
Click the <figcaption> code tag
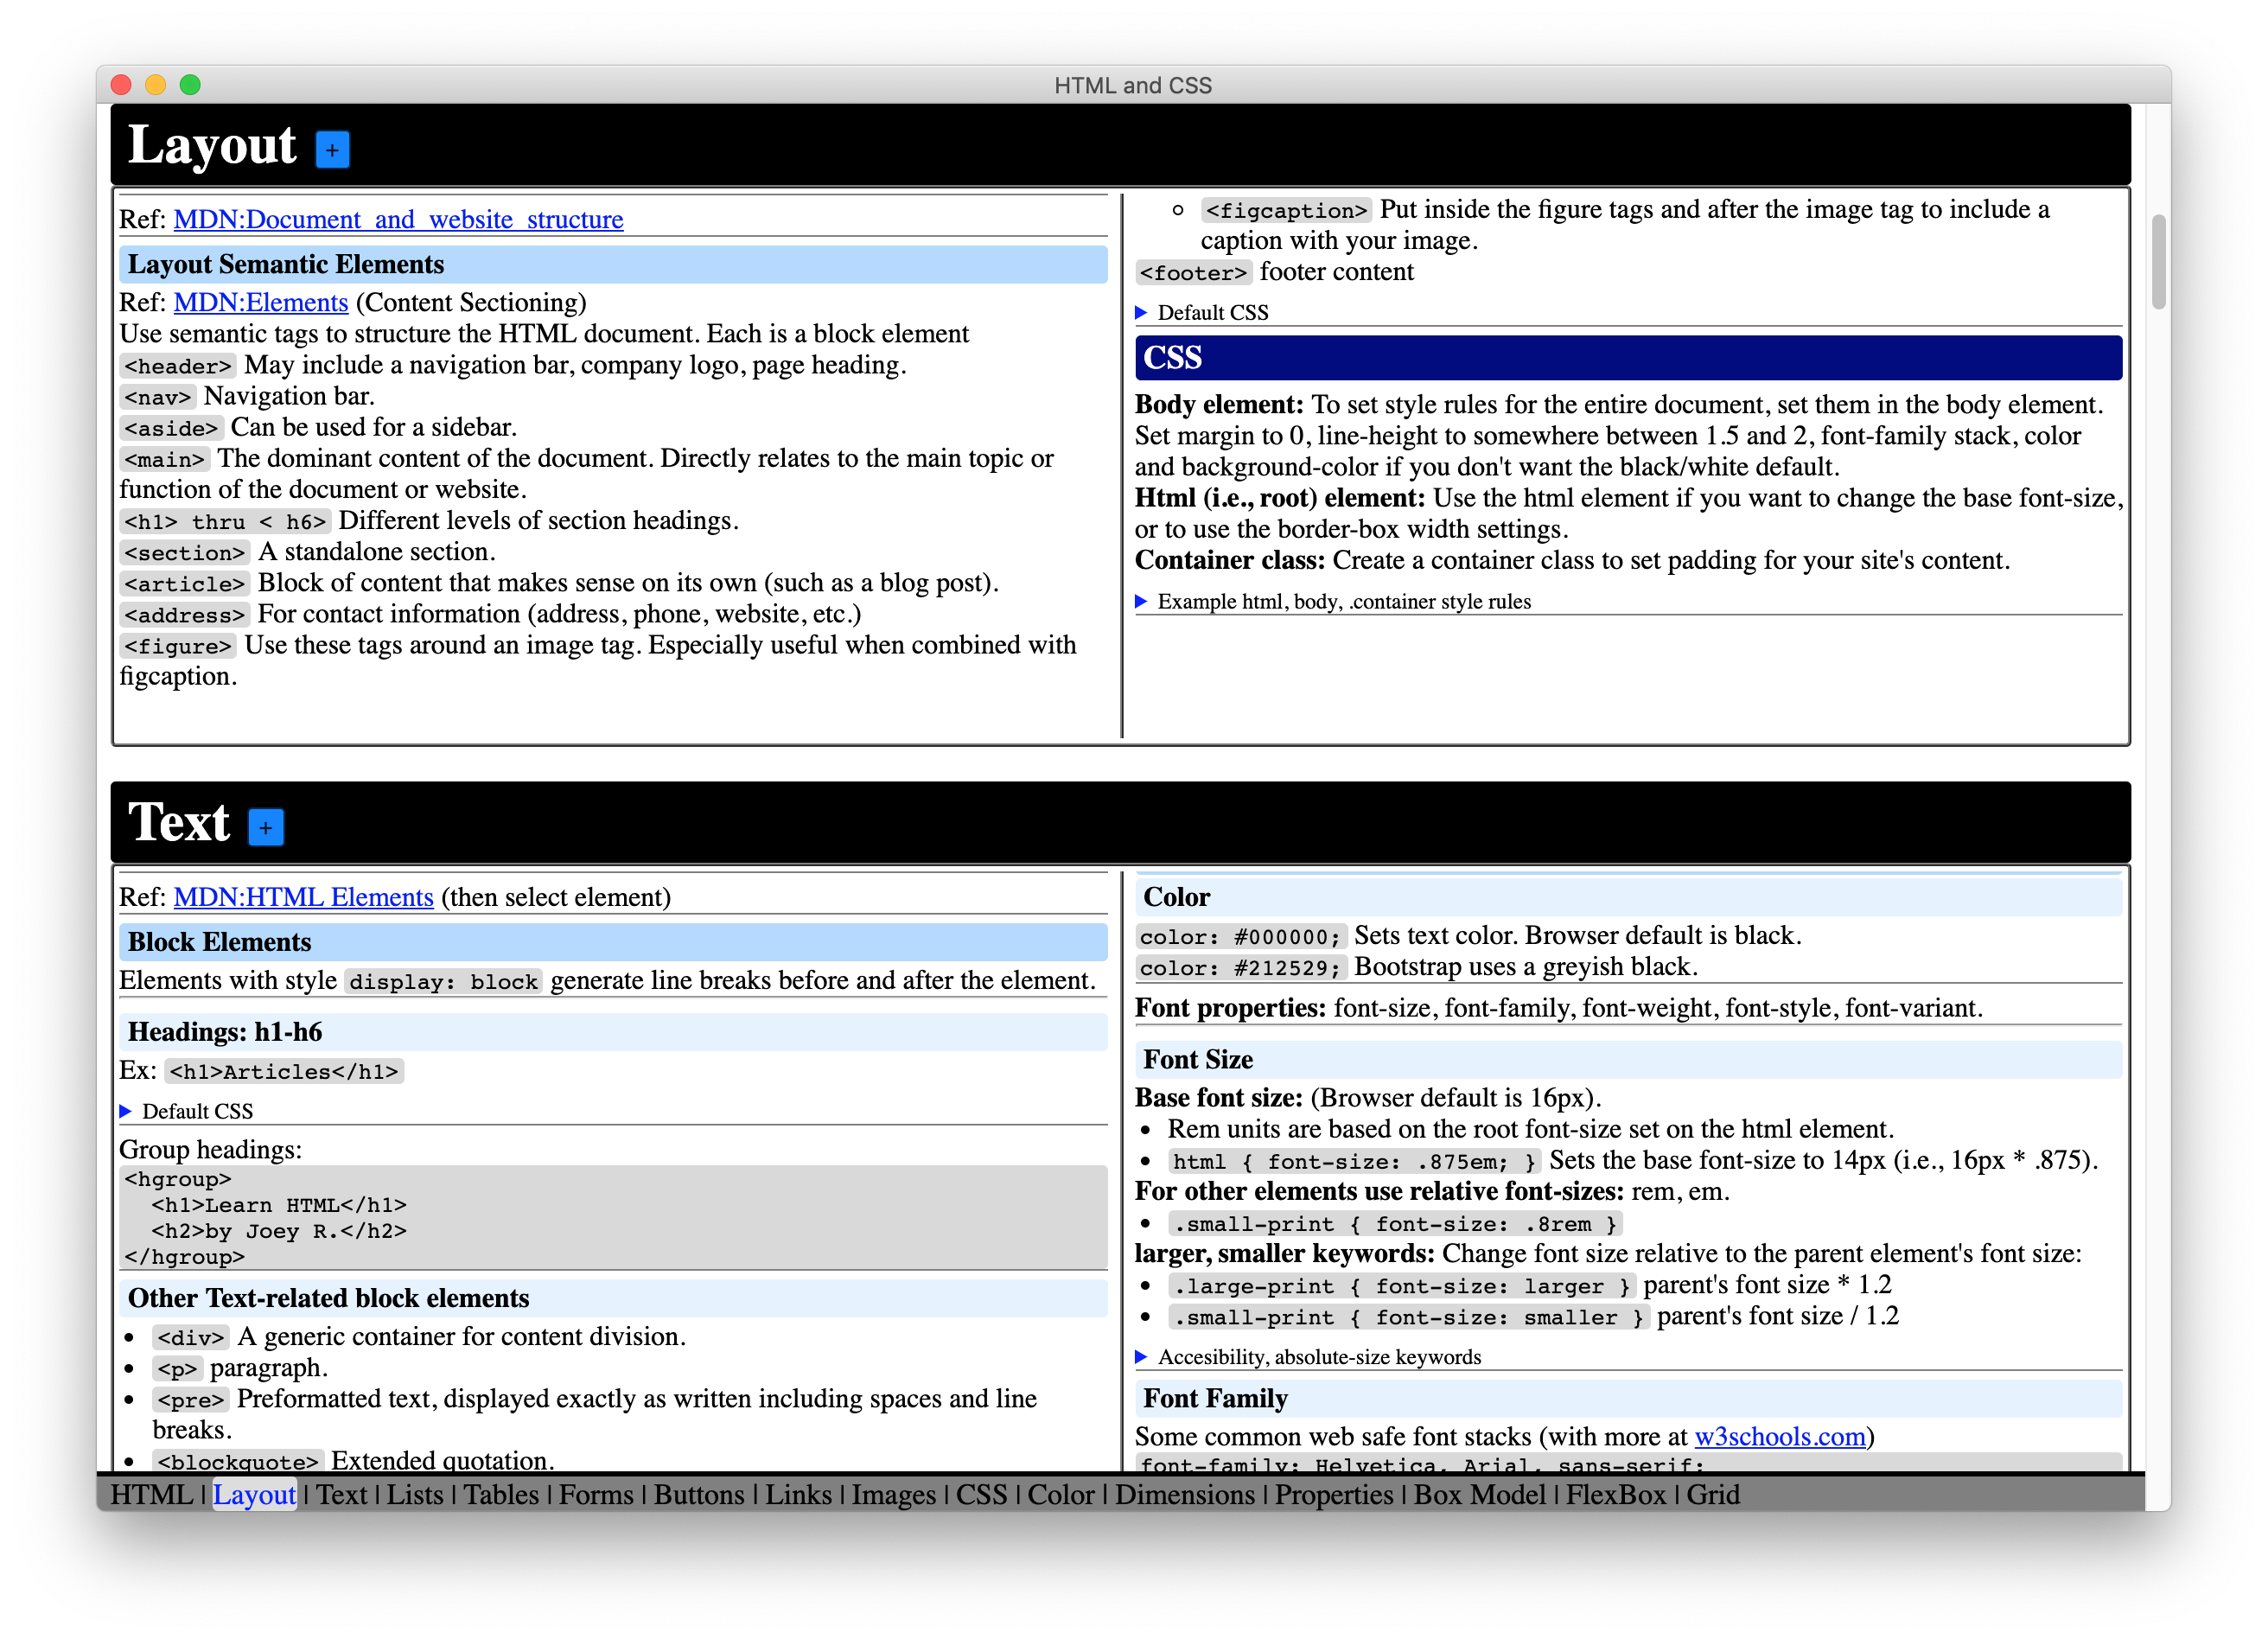click(x=1286, y=211)
